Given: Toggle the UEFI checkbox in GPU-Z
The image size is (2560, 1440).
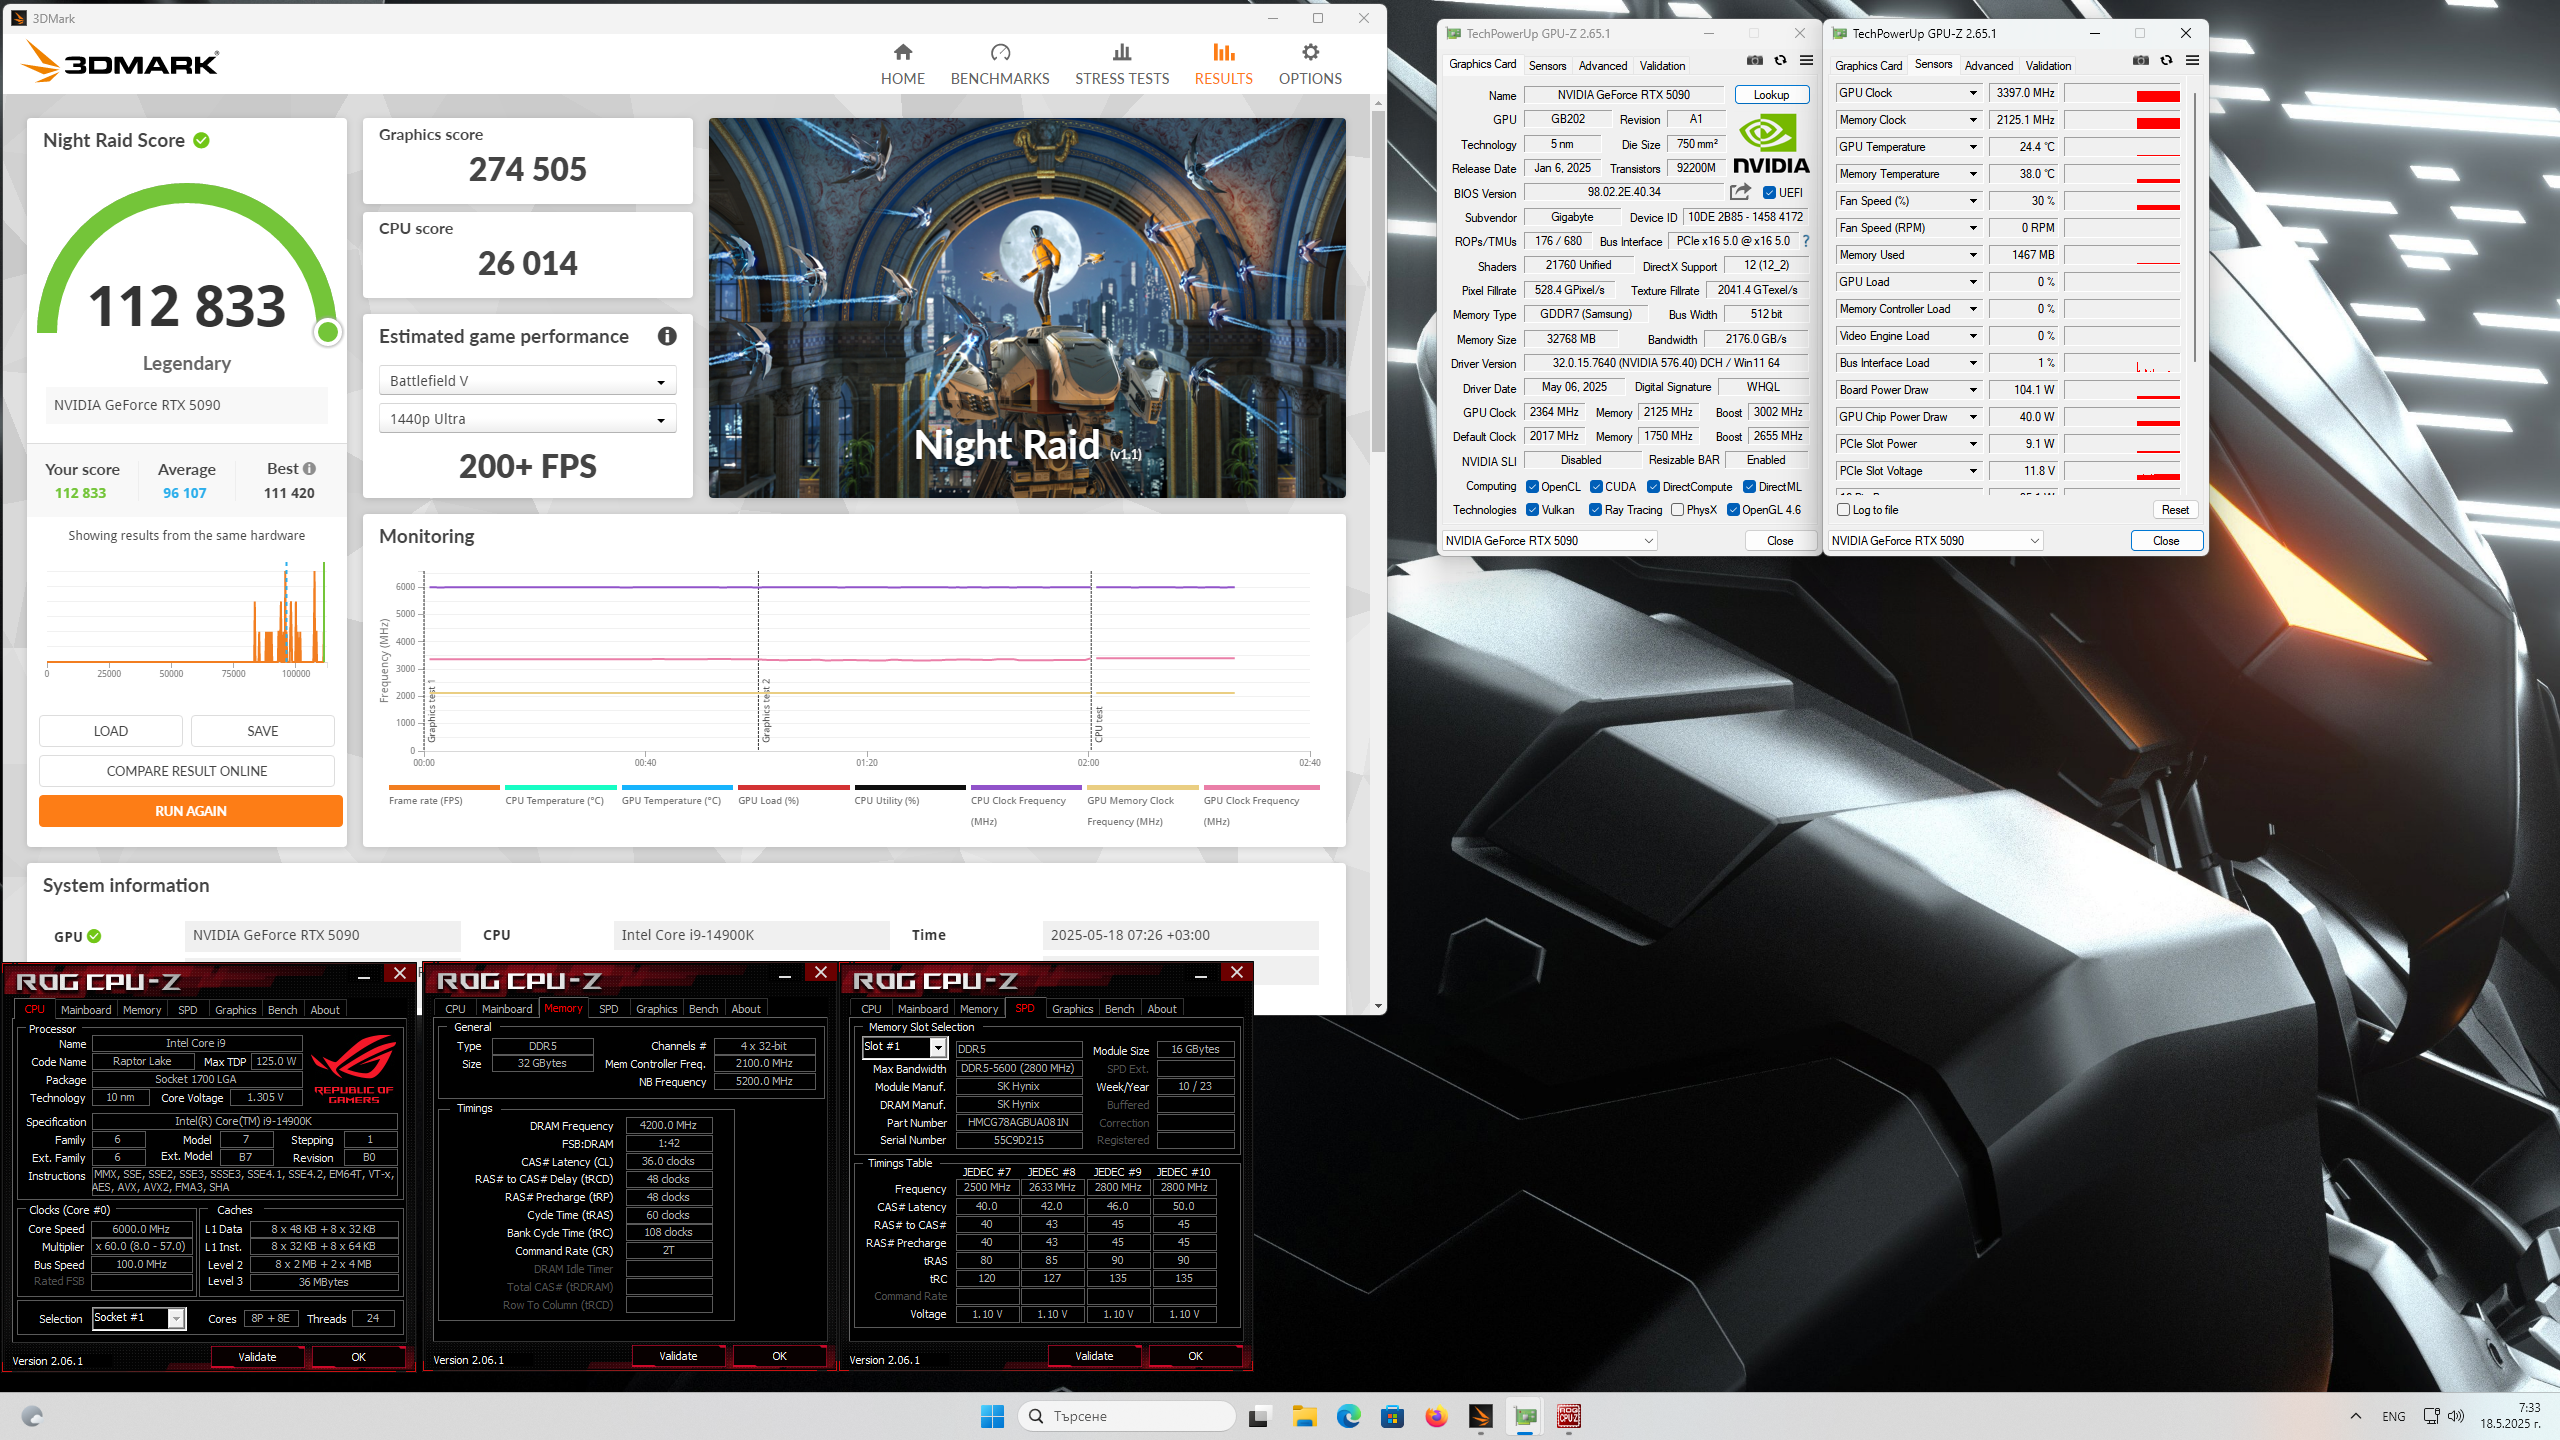Looking at the screenshot, I should click(1769, 193).
